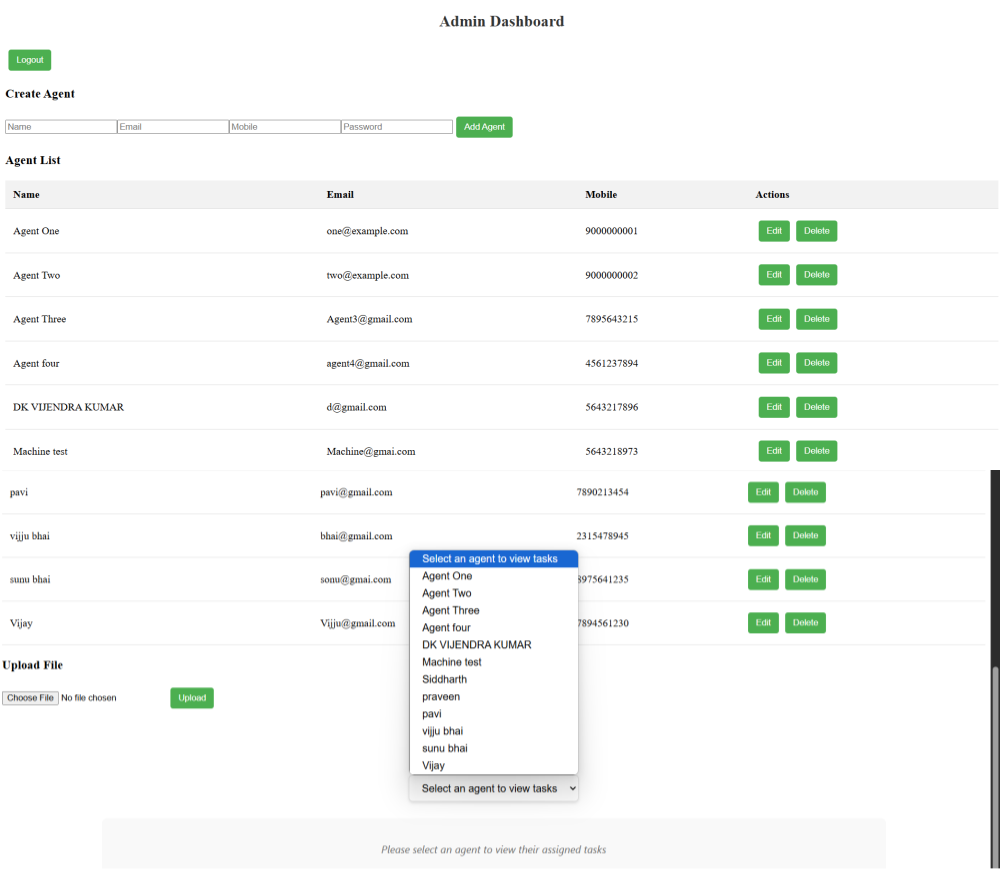Delete the Agent Three row
The height and width of the screenshot is (869, 1000).
pyautogui.click(x=816, y=319)
